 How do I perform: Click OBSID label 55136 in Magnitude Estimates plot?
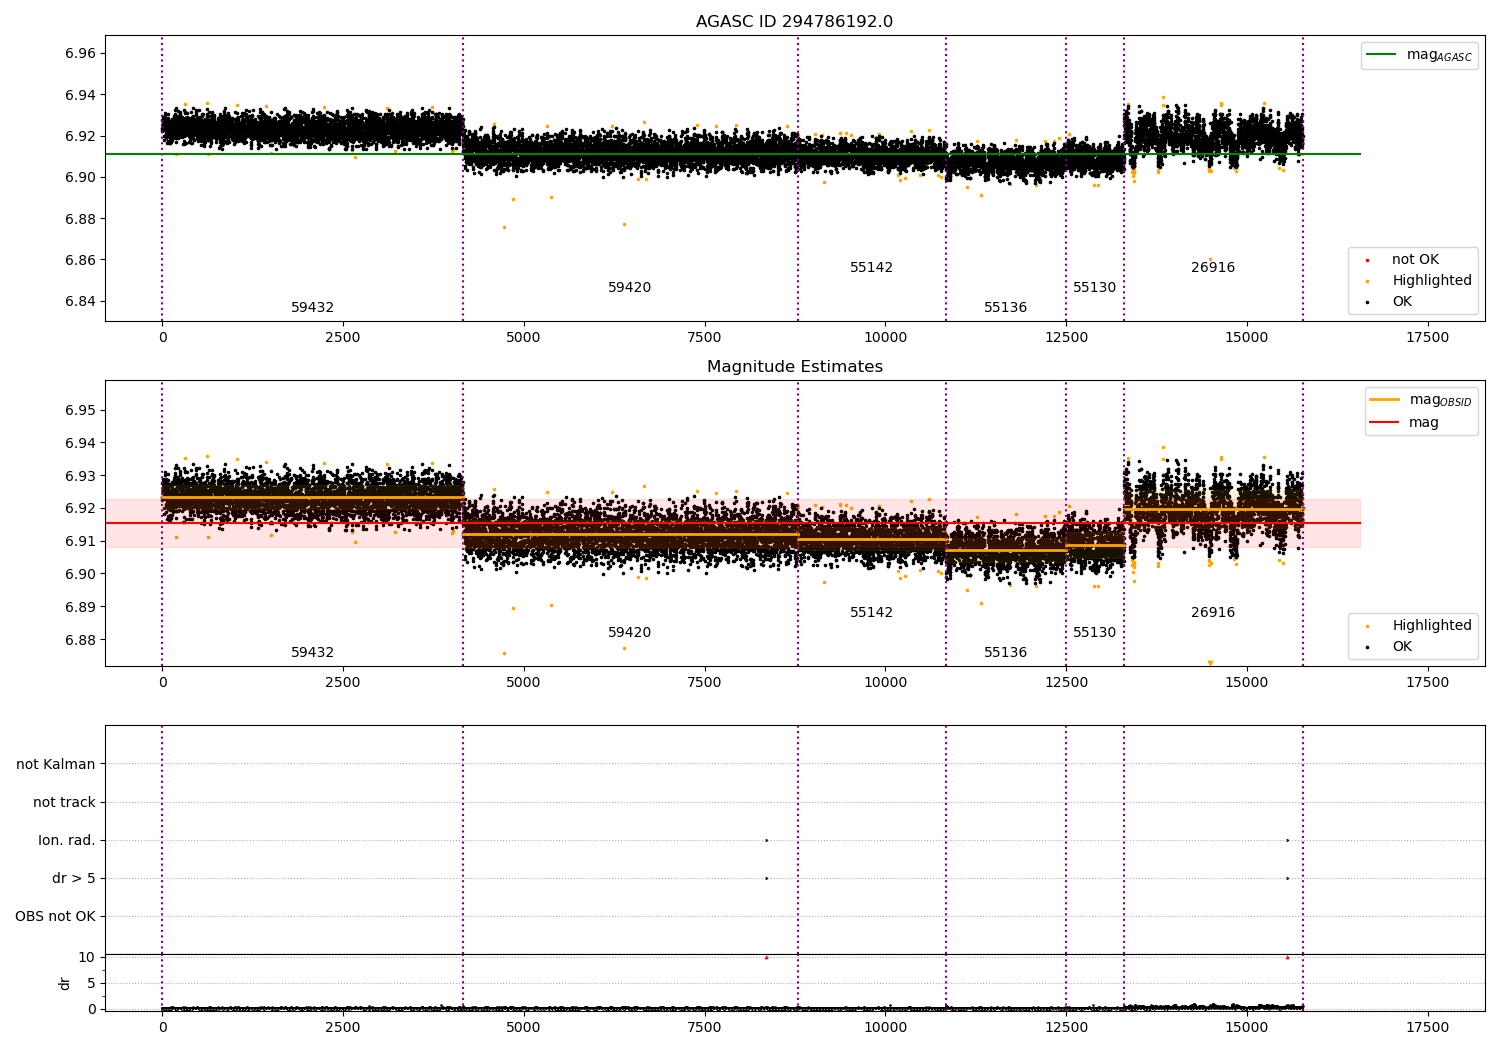1005,653
